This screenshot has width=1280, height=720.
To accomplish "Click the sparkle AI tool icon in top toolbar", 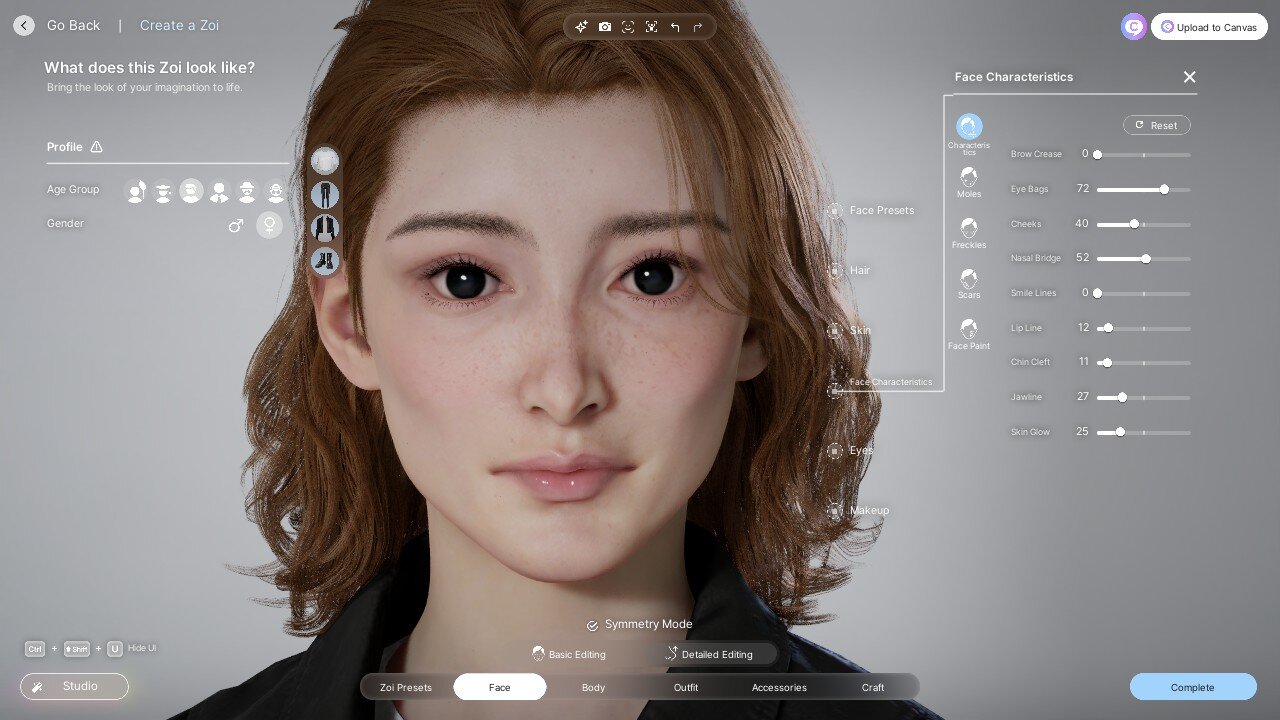I will click(x=581, y=27).
